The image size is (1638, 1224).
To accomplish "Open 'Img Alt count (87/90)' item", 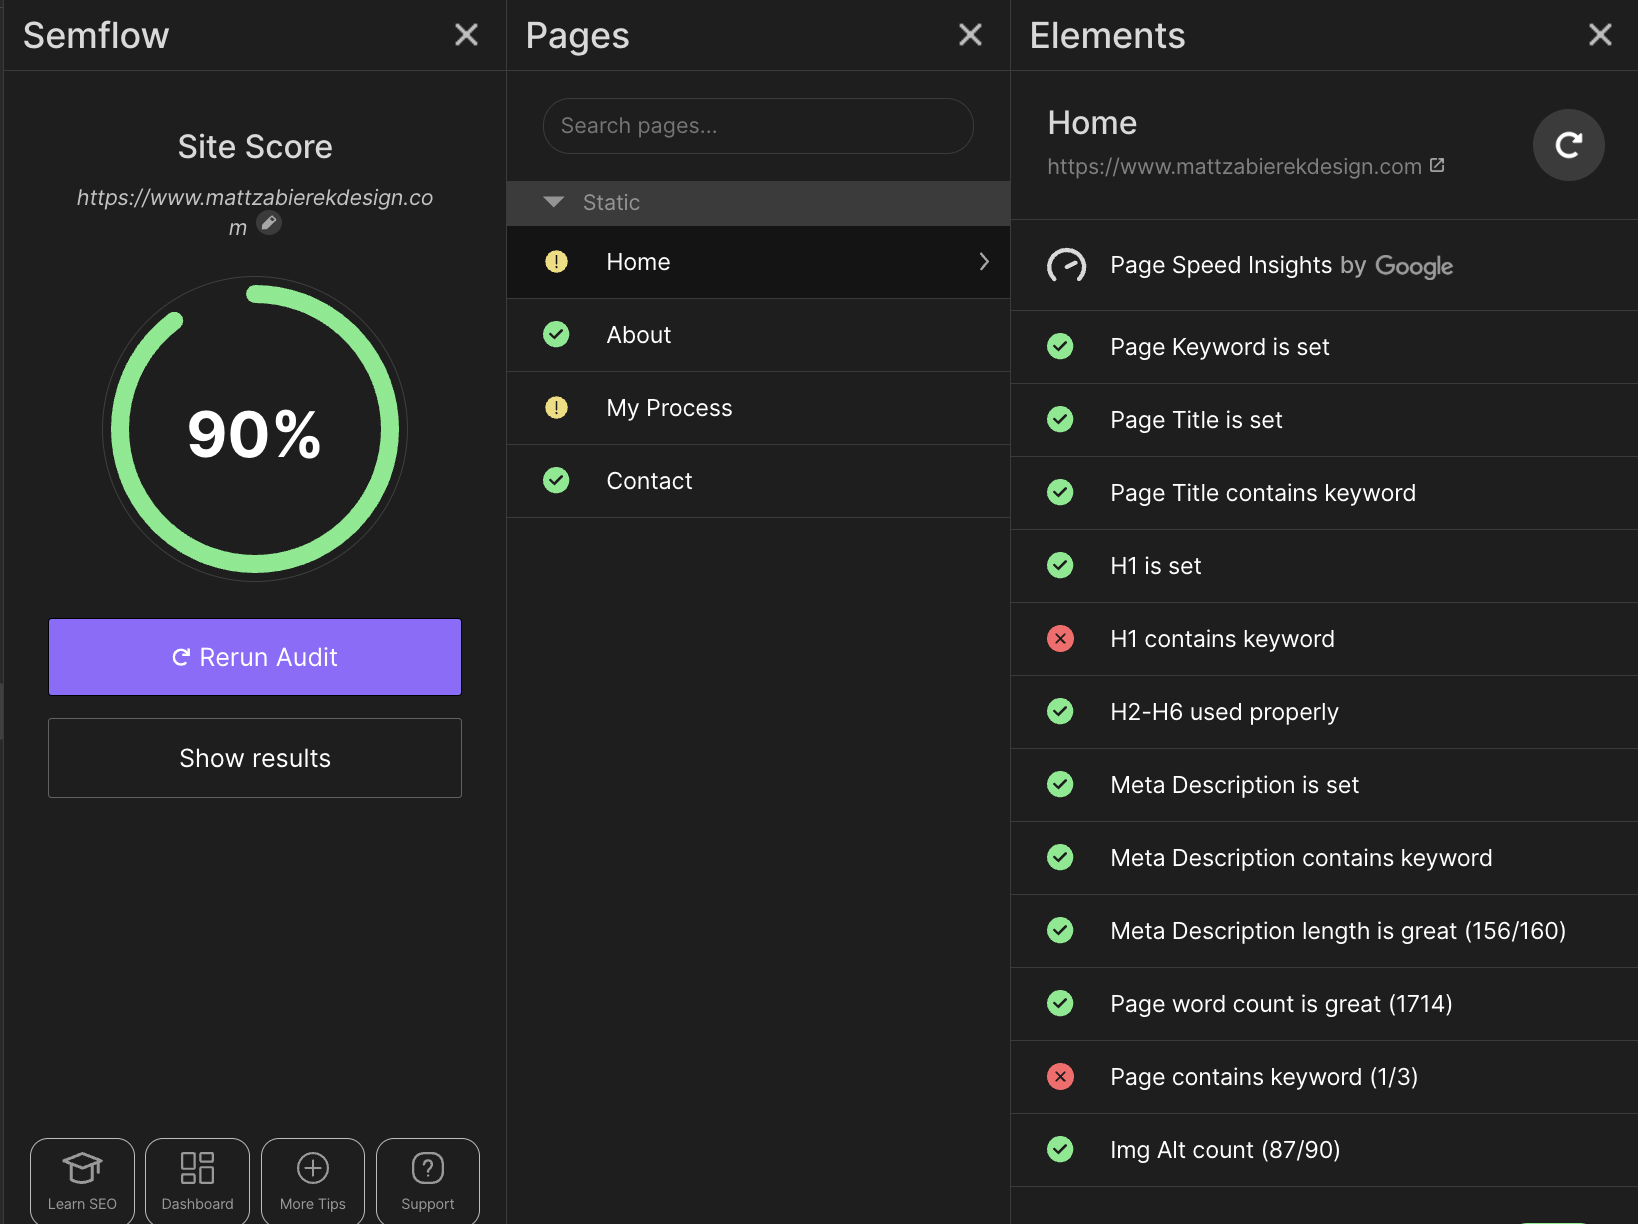I will tap(1324, 1150).
